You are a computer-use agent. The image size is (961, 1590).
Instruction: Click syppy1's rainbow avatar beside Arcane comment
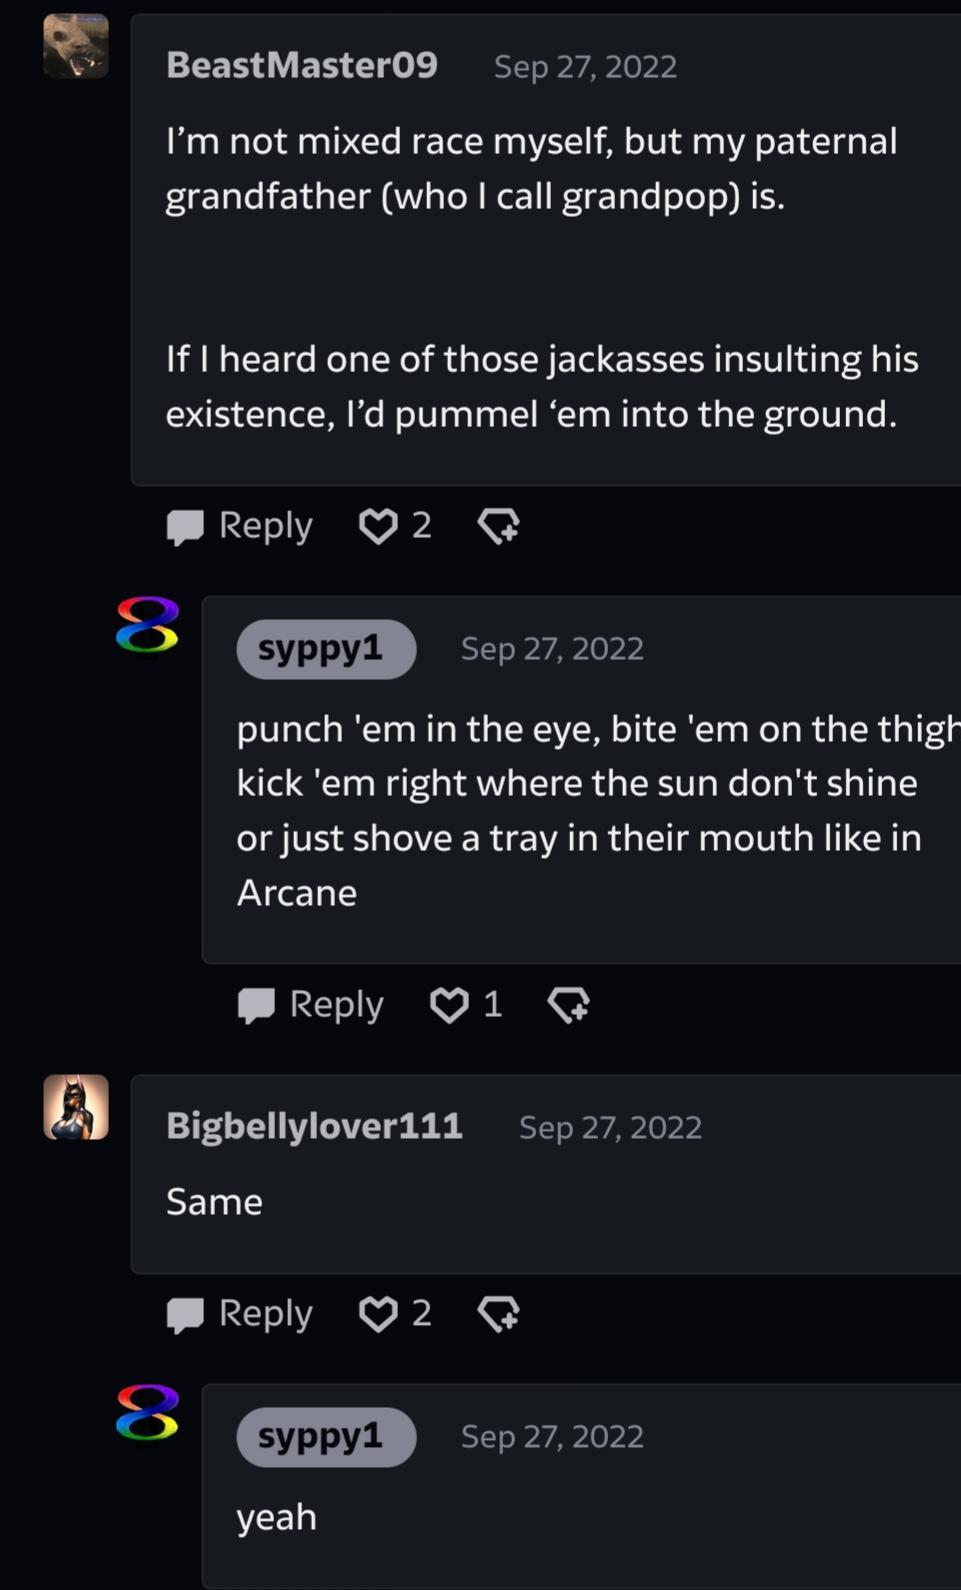tap(147, 626)
